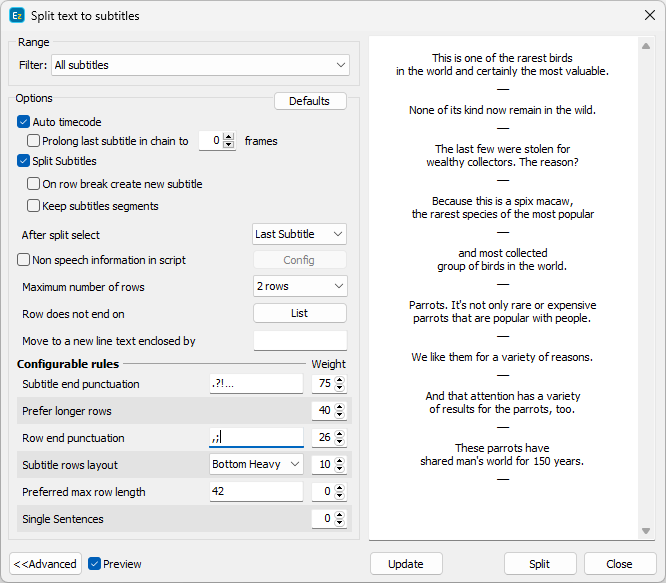This screenshot has height=583, width=666.
Task: Expand the After split select dropdown
Action: 299,234
